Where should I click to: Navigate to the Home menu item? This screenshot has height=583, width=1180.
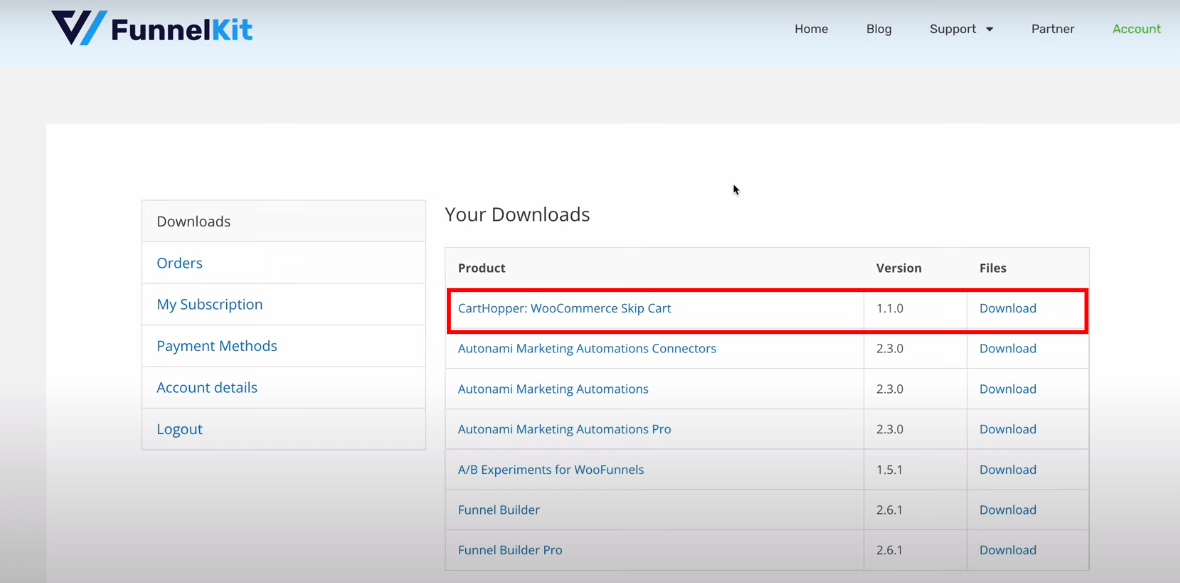click(x=811, y=29)
